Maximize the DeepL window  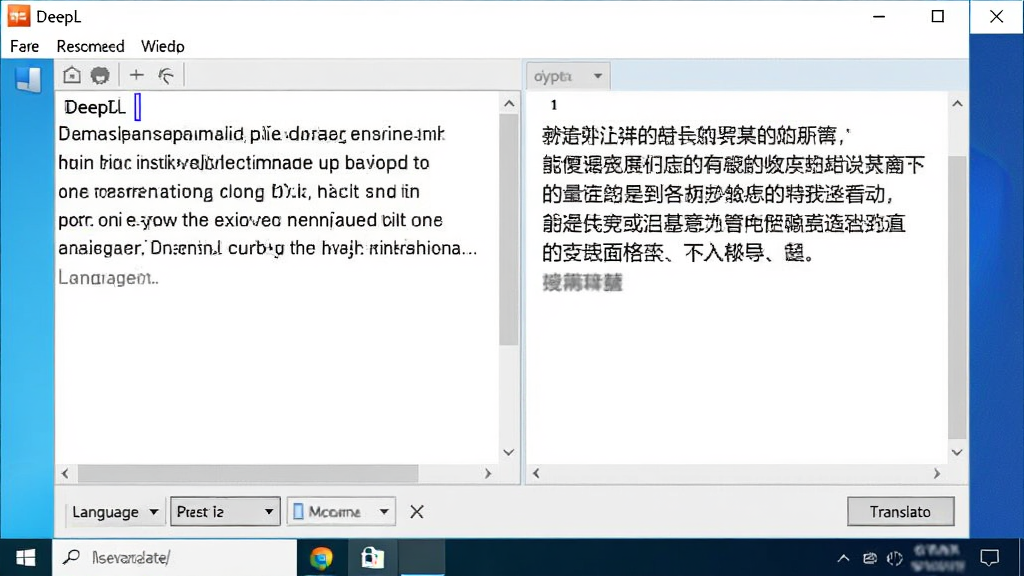(938, 16)
